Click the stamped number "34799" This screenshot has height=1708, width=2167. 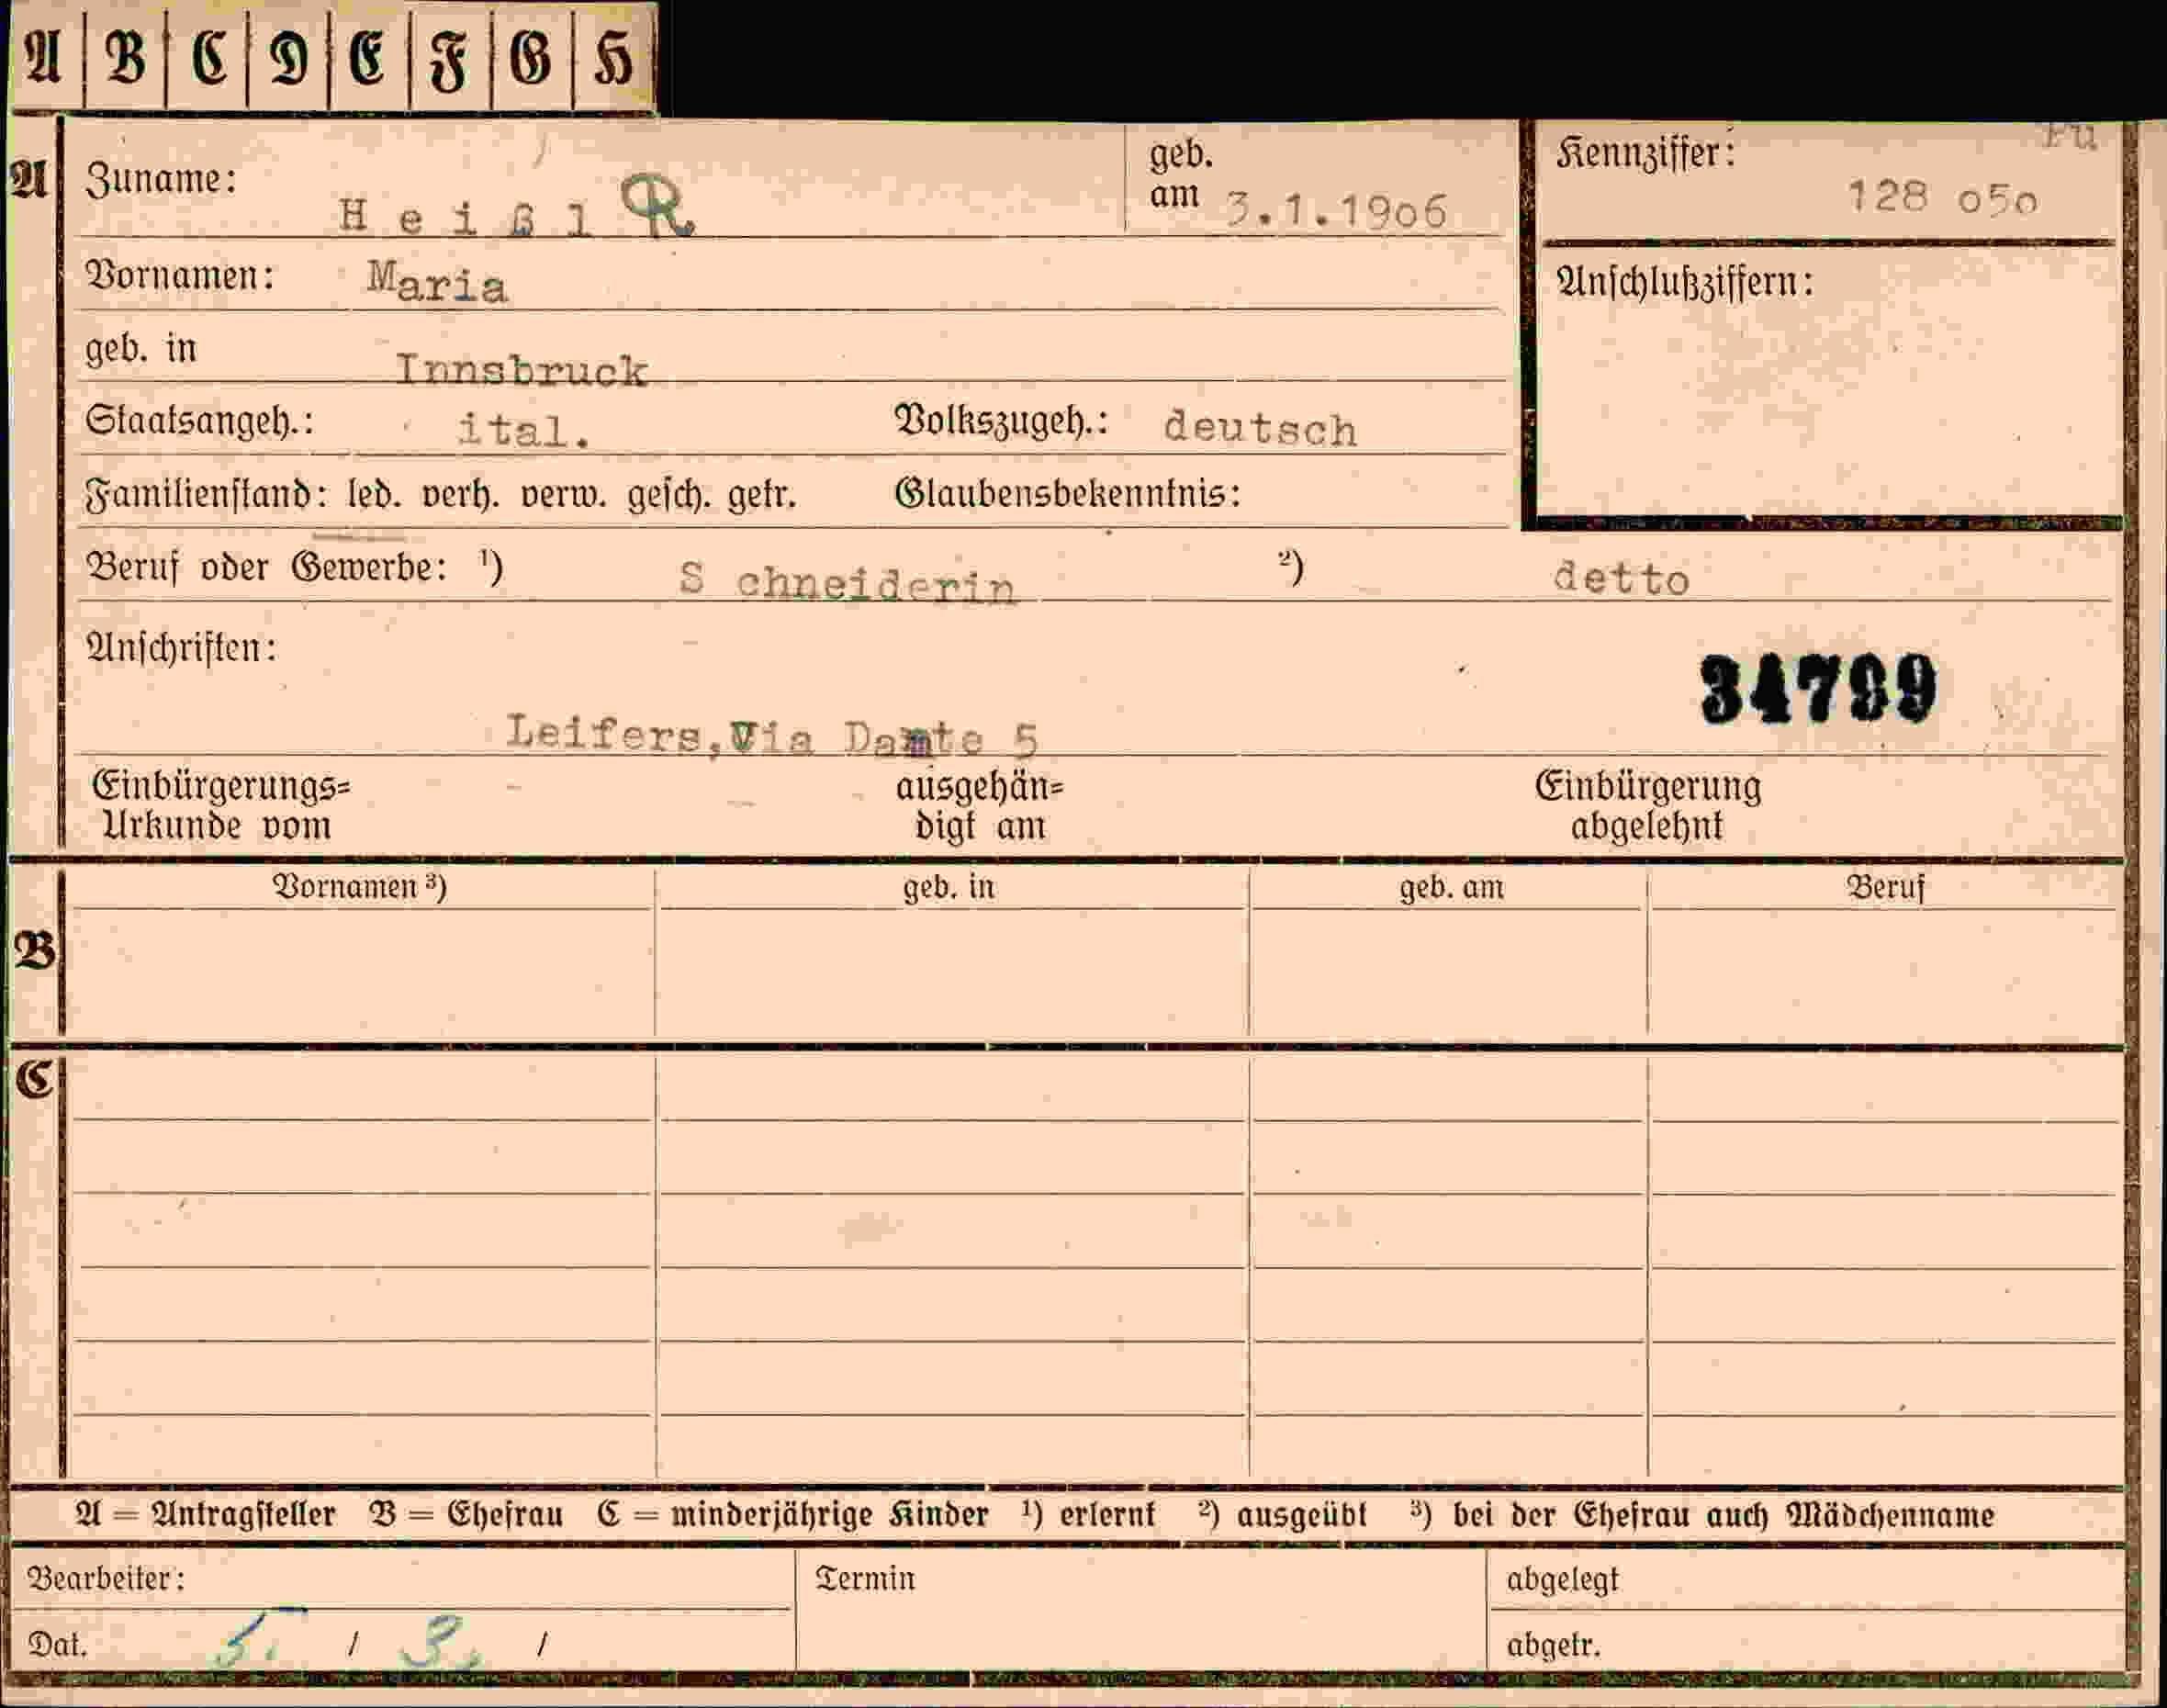[x=1818, y=689]
